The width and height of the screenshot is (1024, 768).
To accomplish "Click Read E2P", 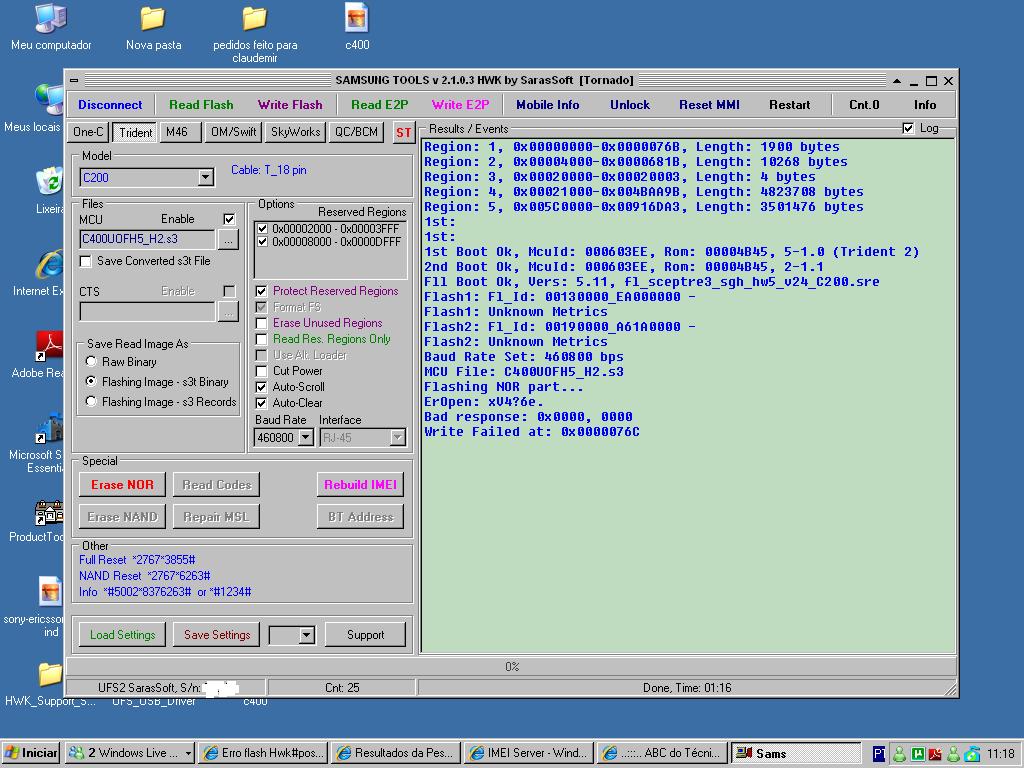I will click(x=379, y=104).
